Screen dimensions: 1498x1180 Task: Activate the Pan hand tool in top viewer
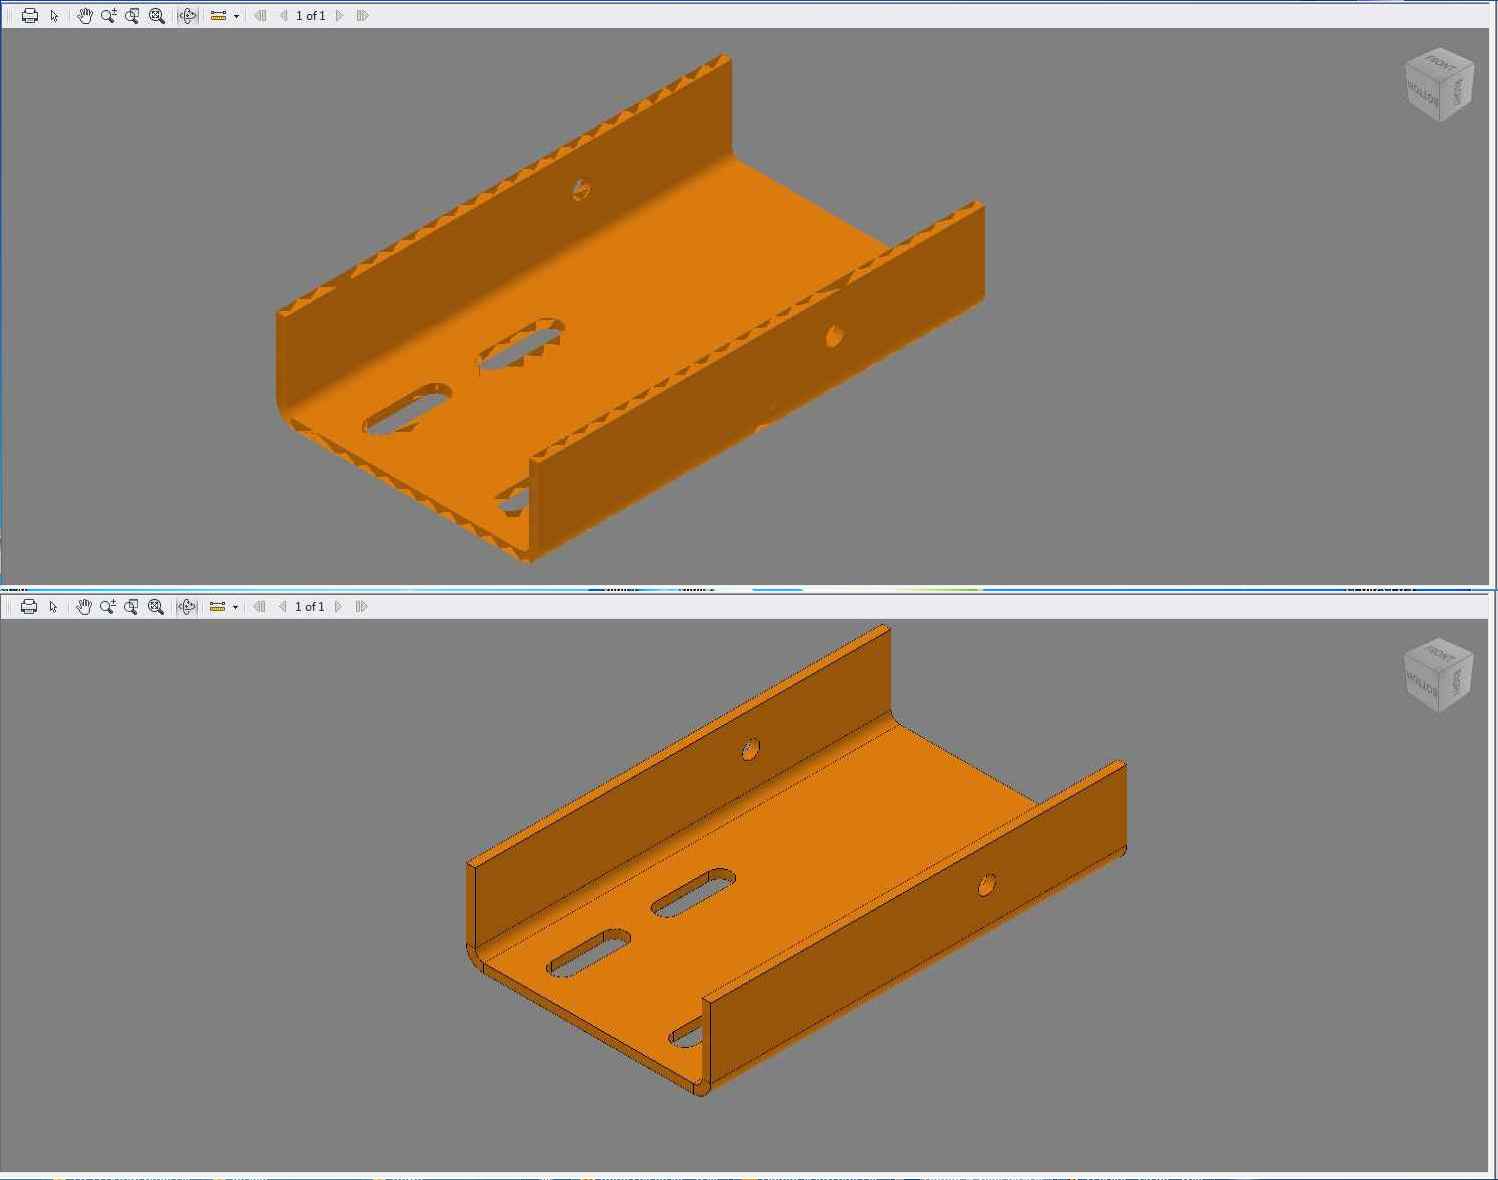tap(84, 16)
